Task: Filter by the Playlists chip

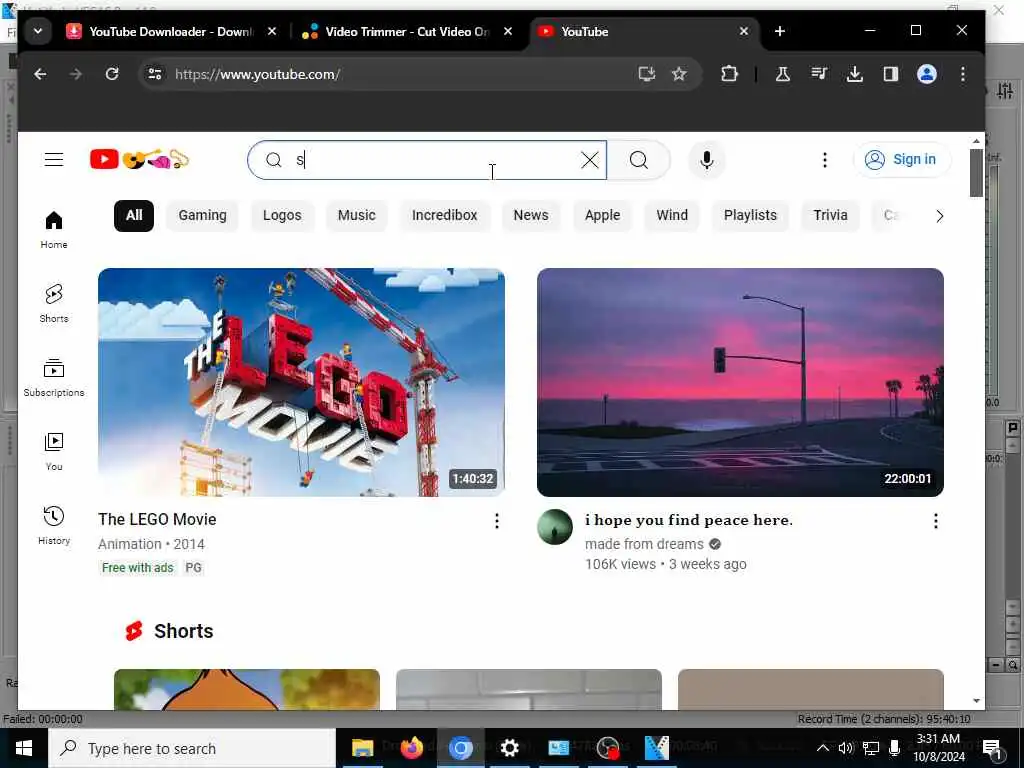Action: pyautogui.click(x=750, y=216)
